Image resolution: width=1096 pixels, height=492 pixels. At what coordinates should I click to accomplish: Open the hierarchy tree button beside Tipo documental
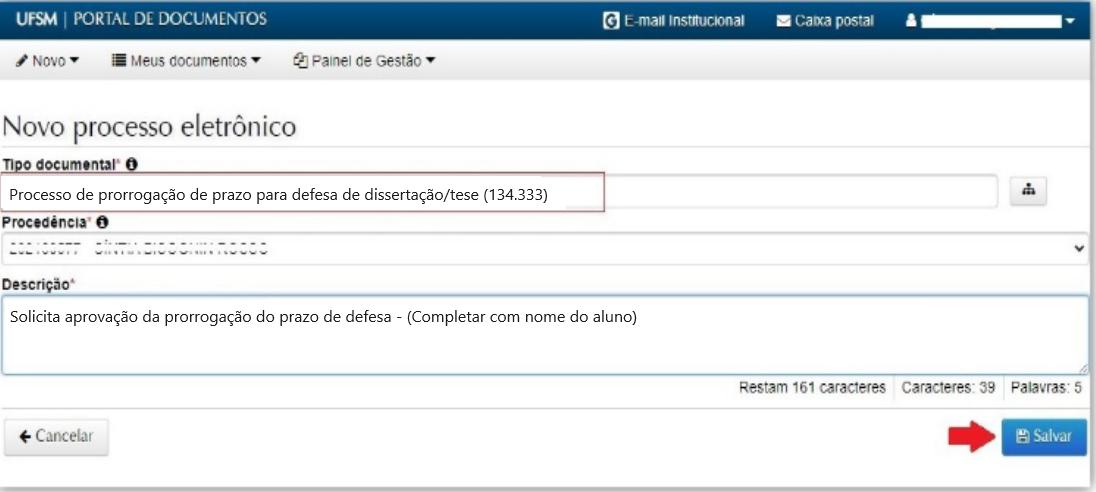[1028, 193]
